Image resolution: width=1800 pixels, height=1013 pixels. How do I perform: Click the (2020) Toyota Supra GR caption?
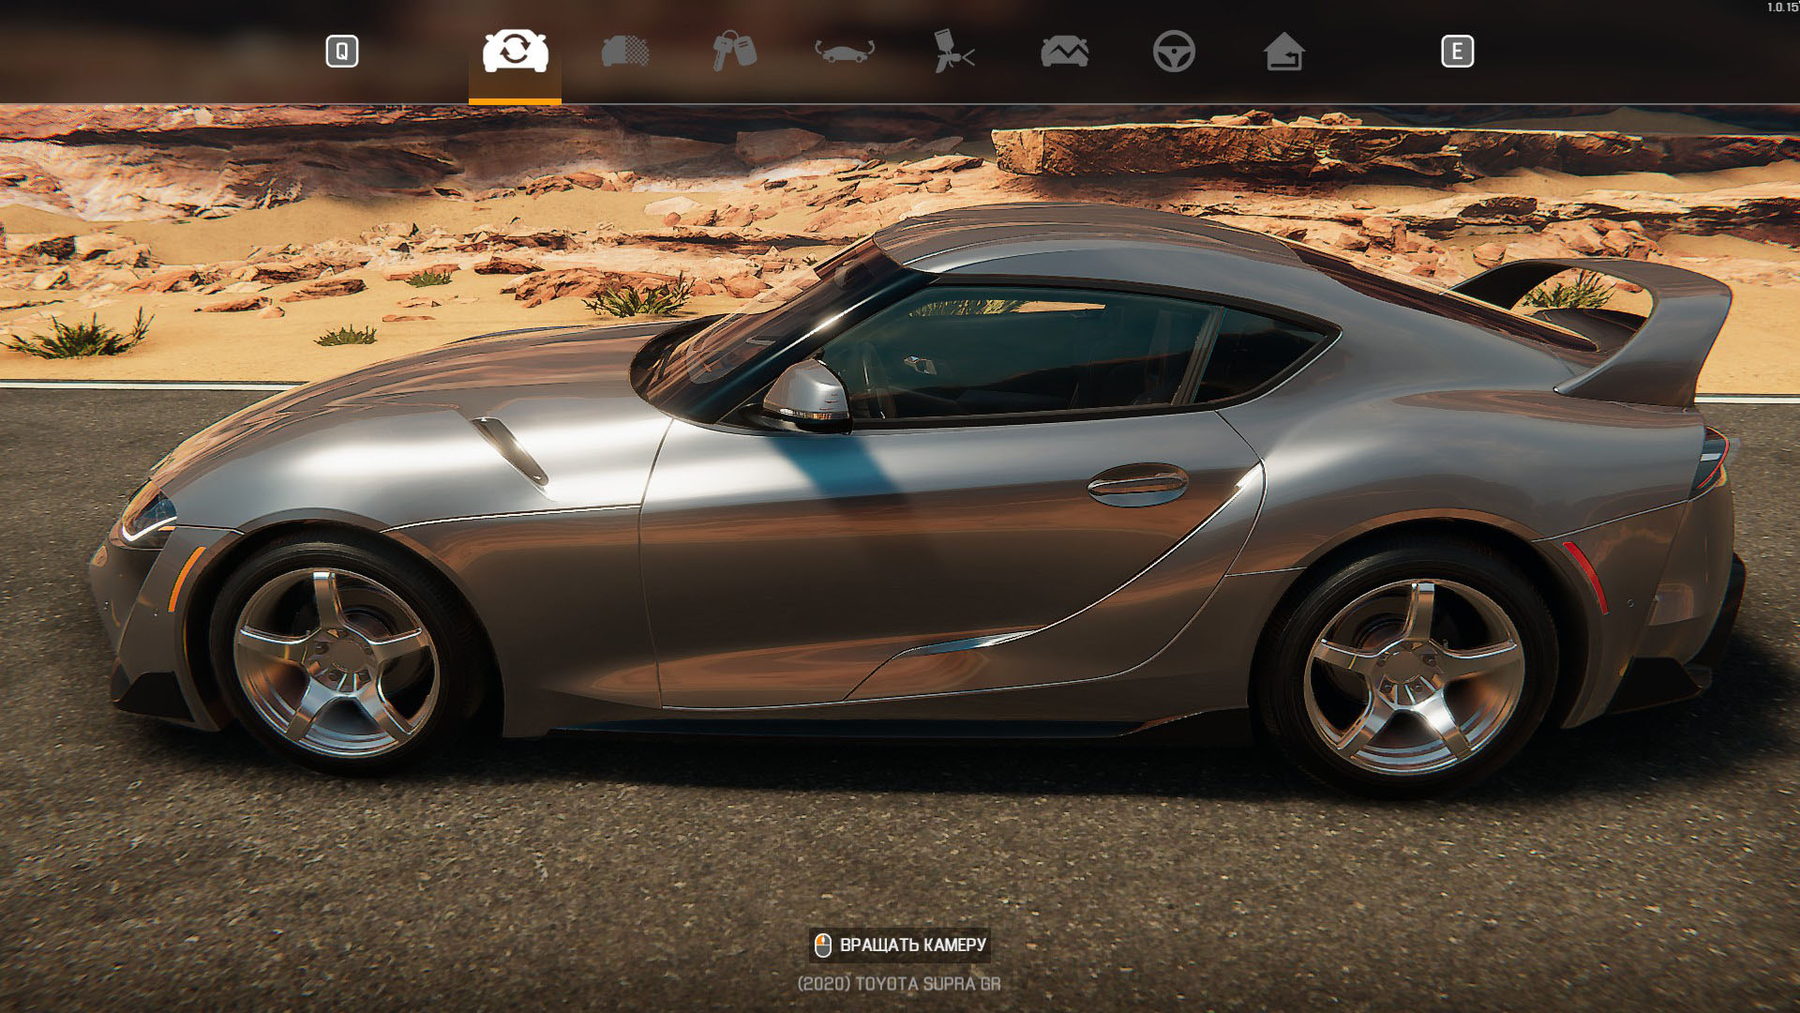pos(898,984)
